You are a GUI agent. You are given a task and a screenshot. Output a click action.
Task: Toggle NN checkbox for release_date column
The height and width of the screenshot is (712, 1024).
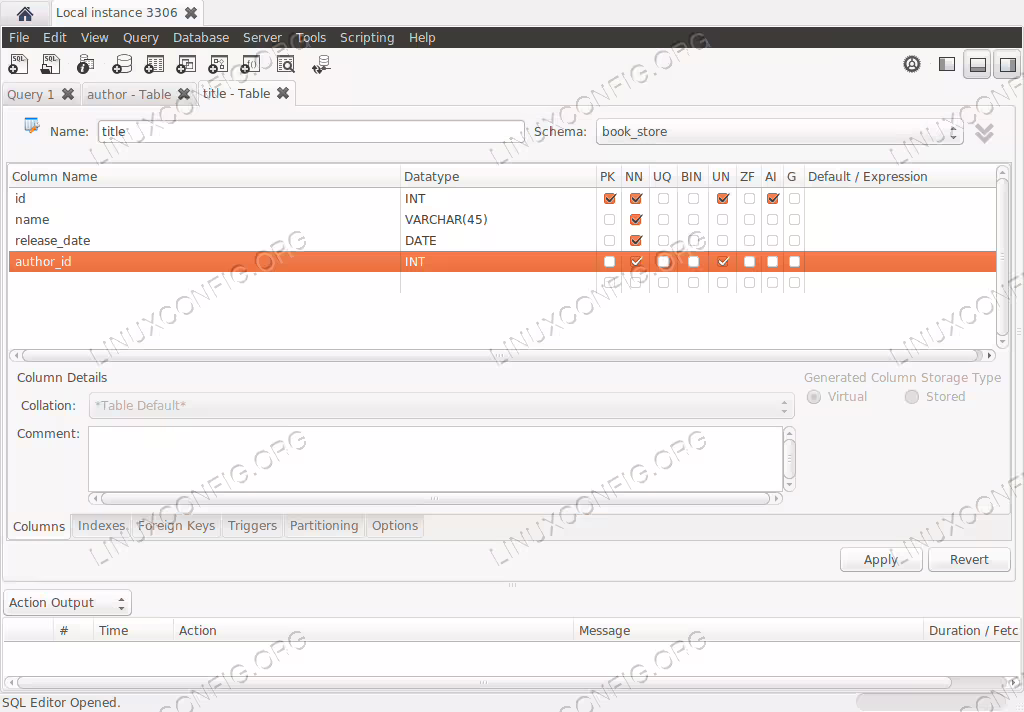(x=635, y=240)
